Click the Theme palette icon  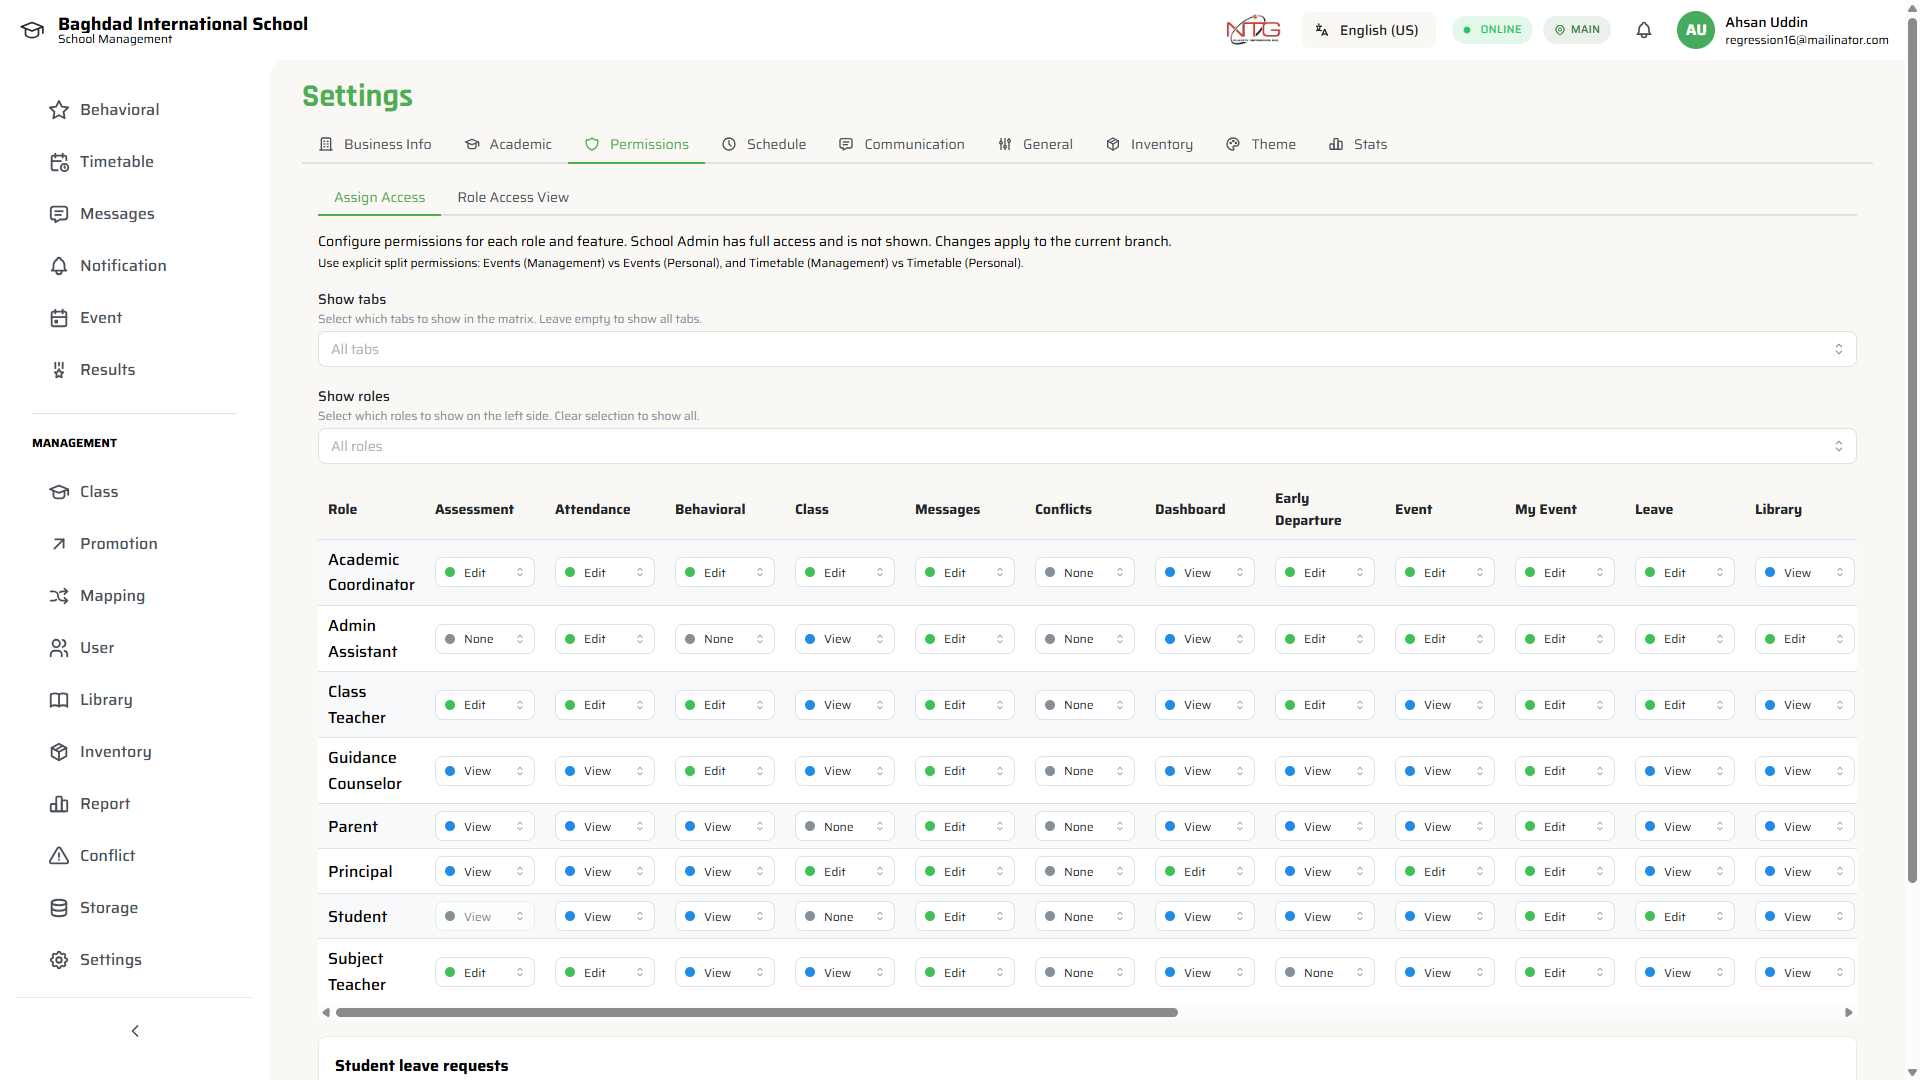1233,145
